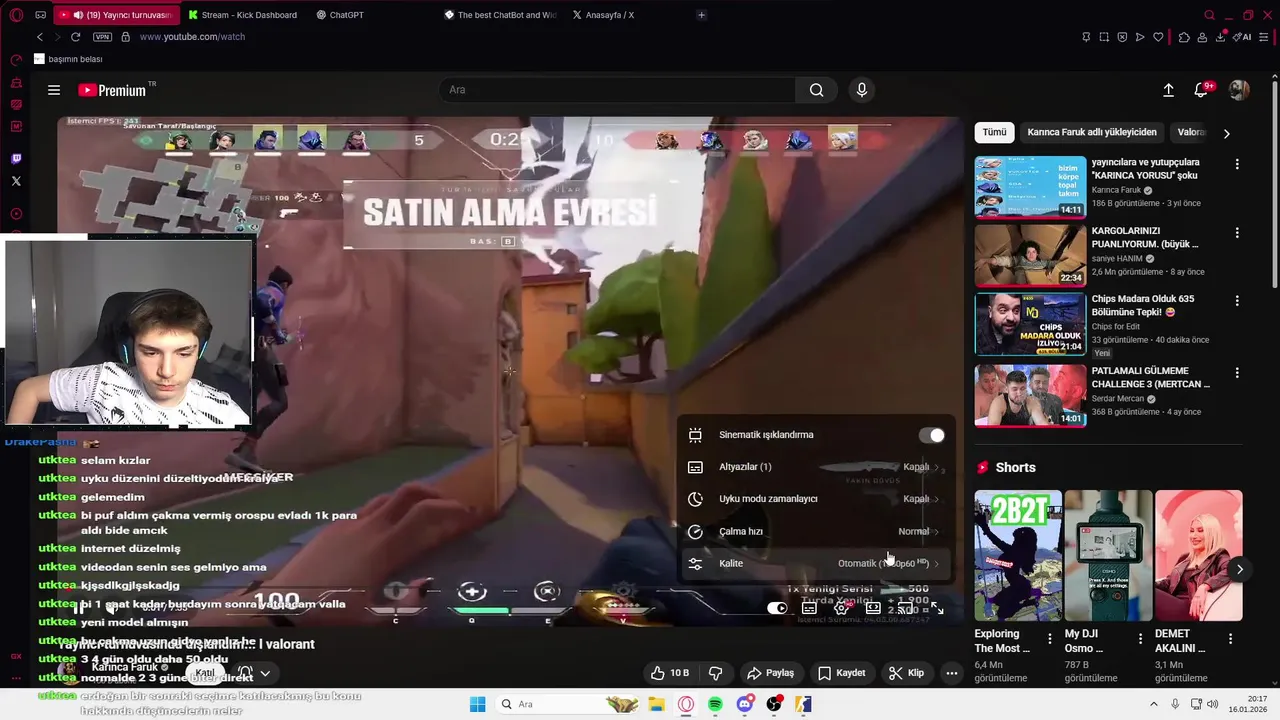Image resolution: width=1280 pixels, height=720 pixels.
Task: Select the Tümü filter chip
Action: pos(994,132)
